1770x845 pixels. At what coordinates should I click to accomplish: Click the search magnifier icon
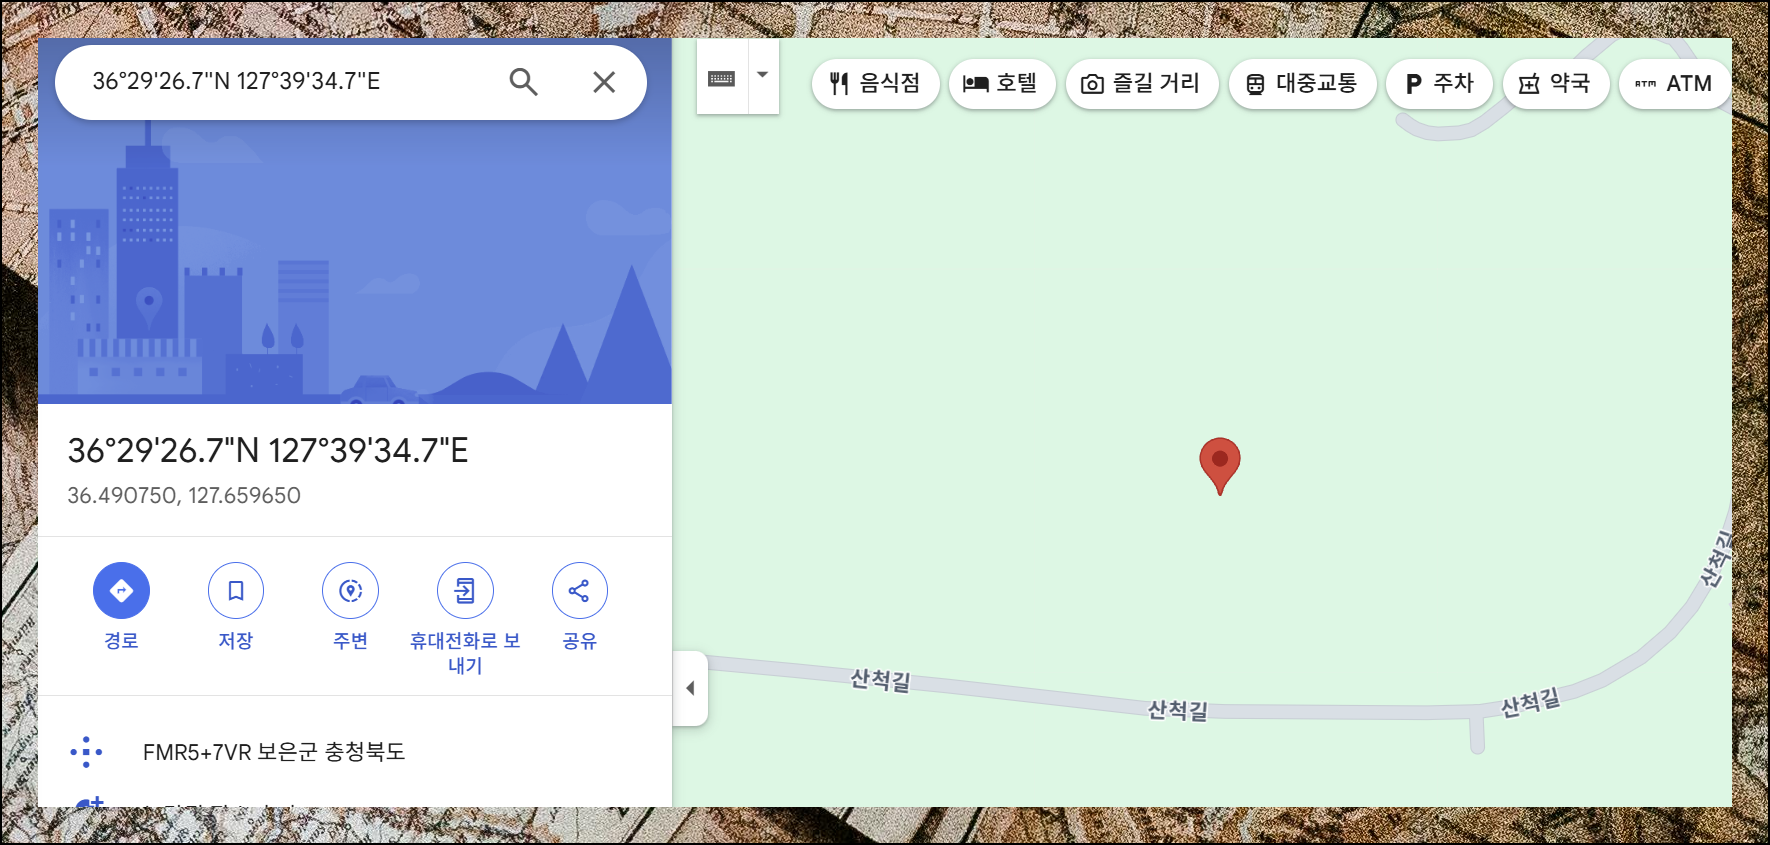coord(523,82)
